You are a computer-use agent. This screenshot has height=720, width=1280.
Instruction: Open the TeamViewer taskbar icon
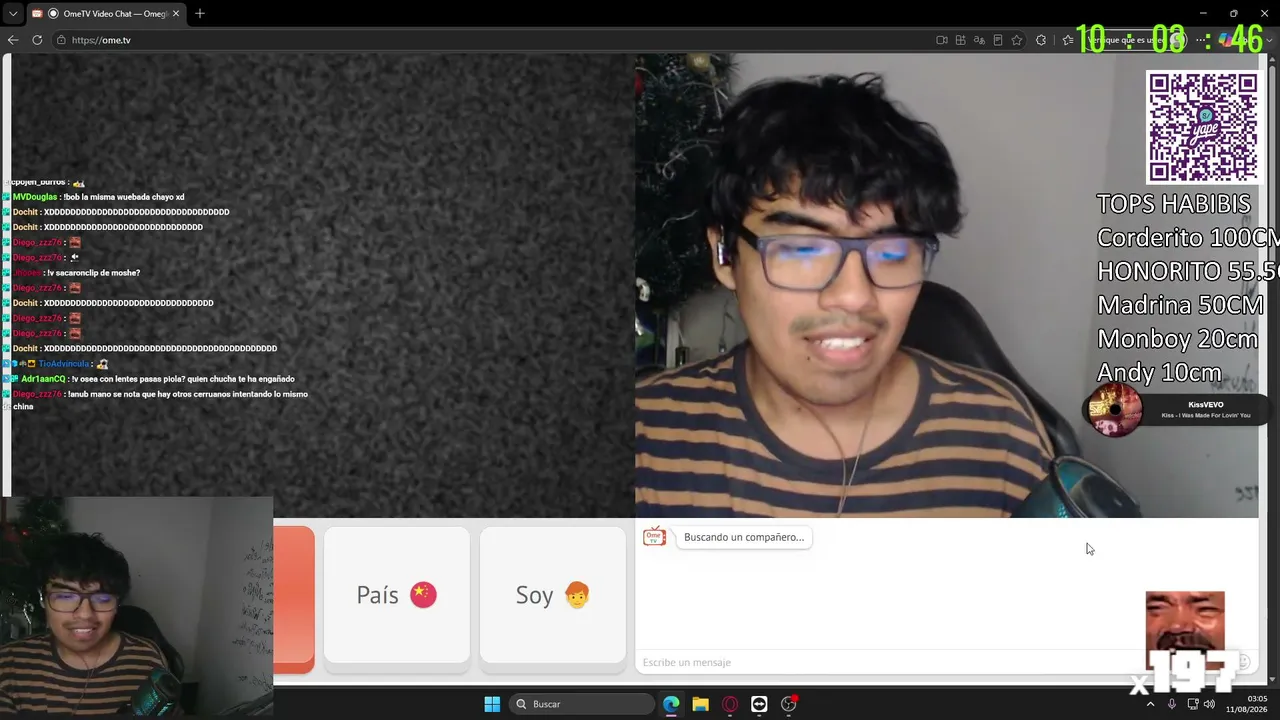tap(759, 704)
